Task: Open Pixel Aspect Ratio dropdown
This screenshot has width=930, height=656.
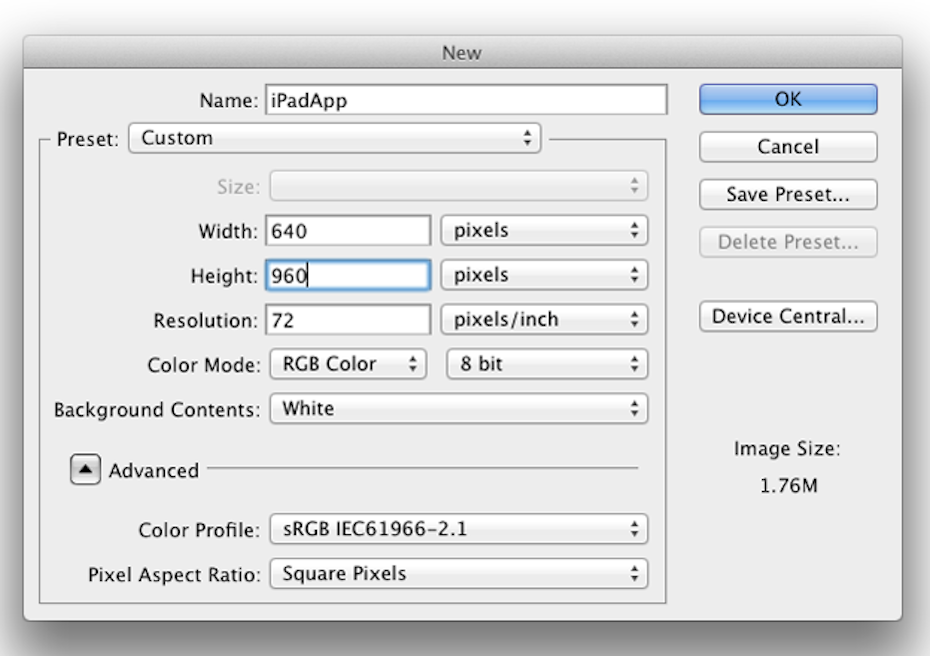Action: [458, 574]
